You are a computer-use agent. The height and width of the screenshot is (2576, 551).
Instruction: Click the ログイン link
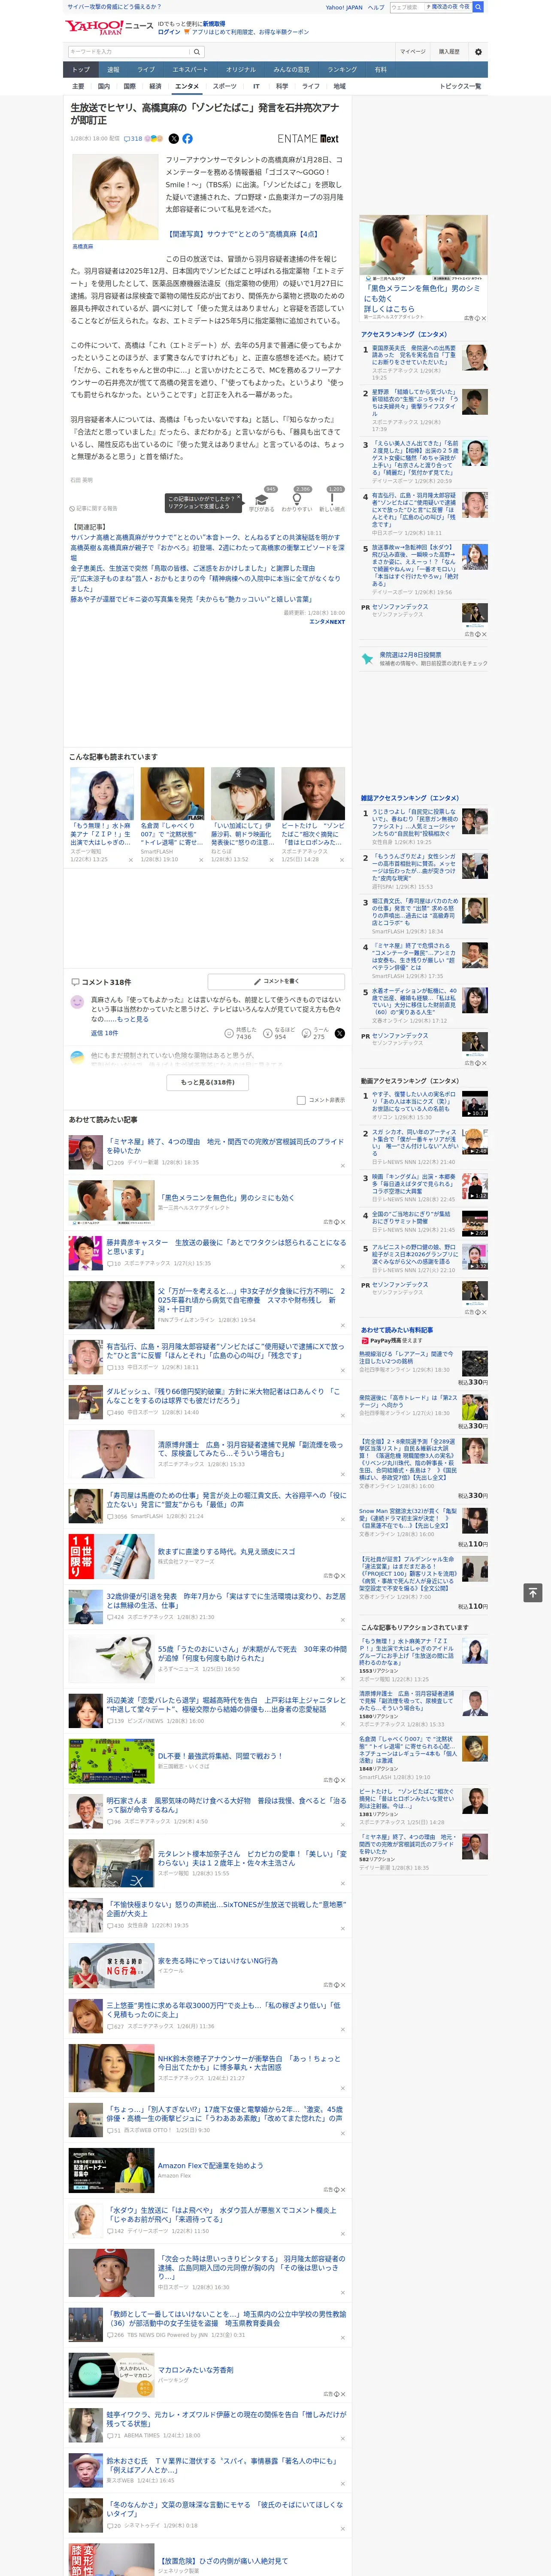point(169,32)
